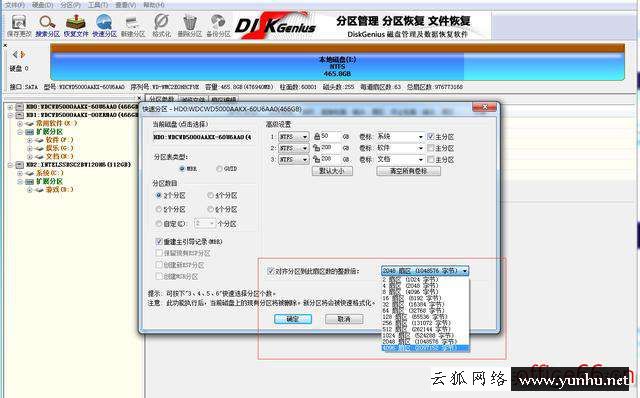Open Search Partitions (搜索分区) tool
This screenshot has width=640, height=398.
tap(47, 26)
